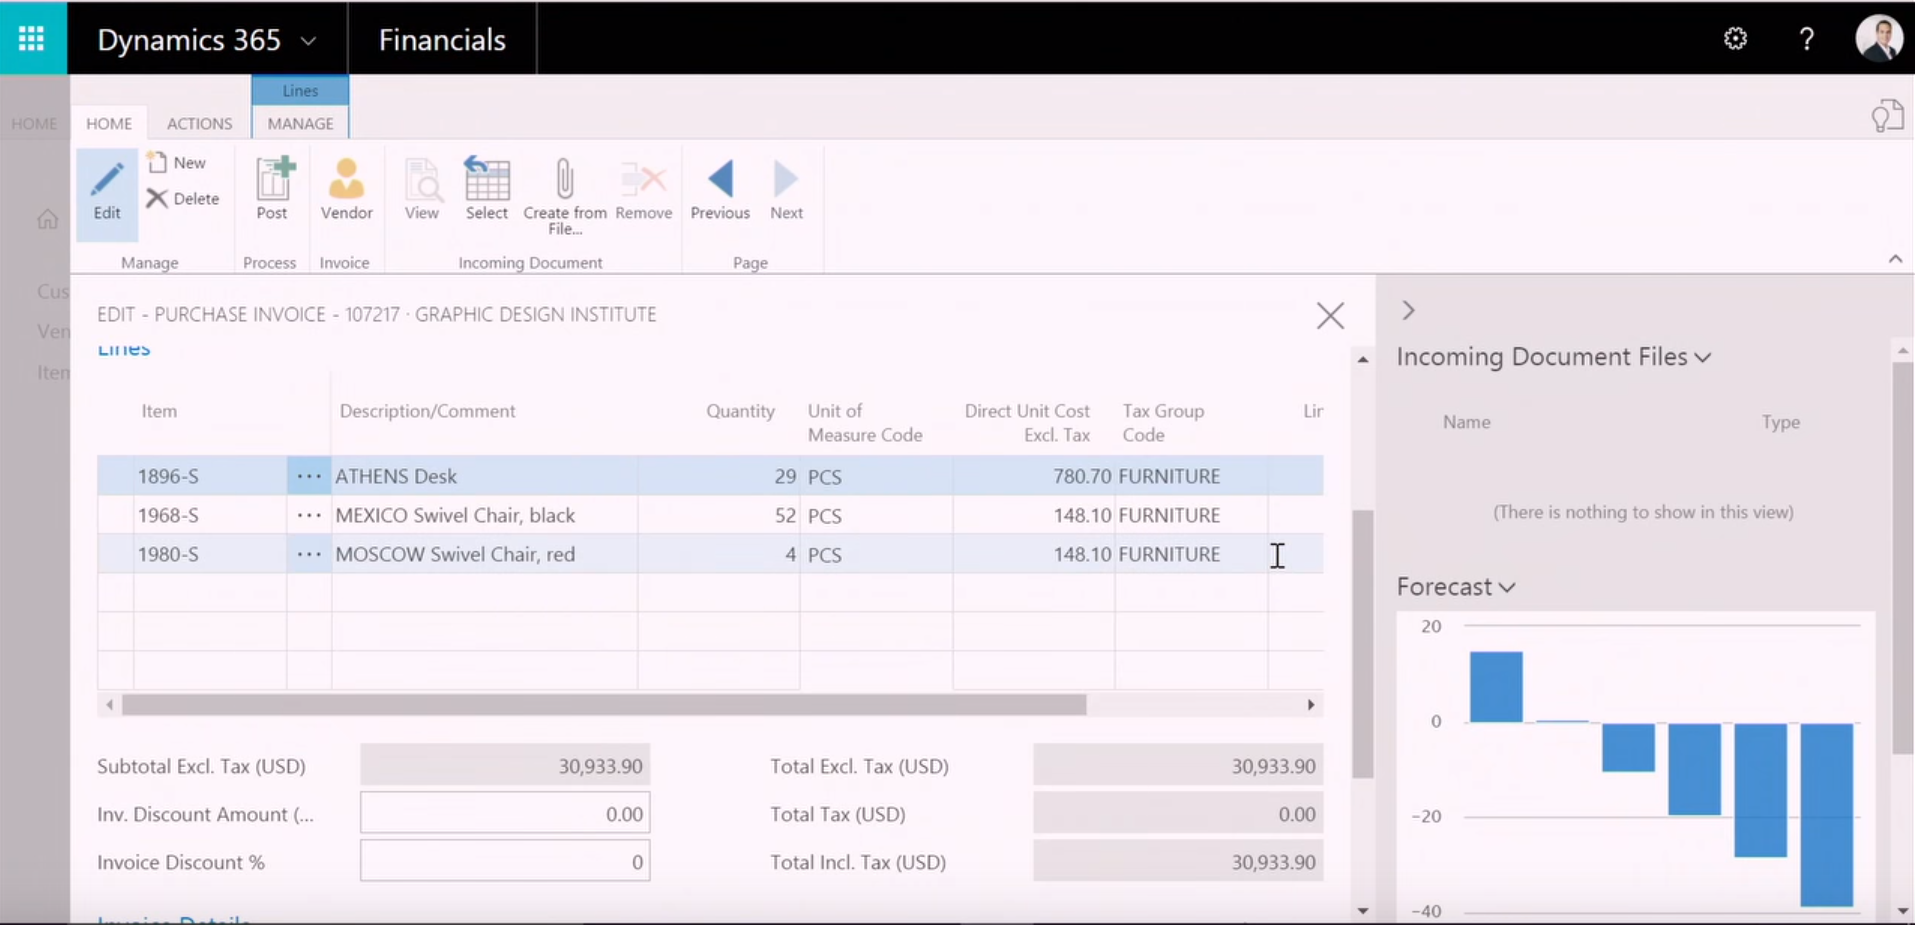1915x925 pixels.
Task: Switch to the ACTIONS ribbon tab
Action: (199, 123)
